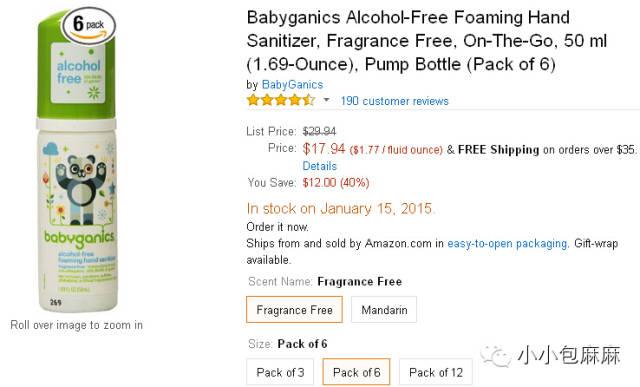Click the babyganics logo on bottle

click(x=79, y=238)
